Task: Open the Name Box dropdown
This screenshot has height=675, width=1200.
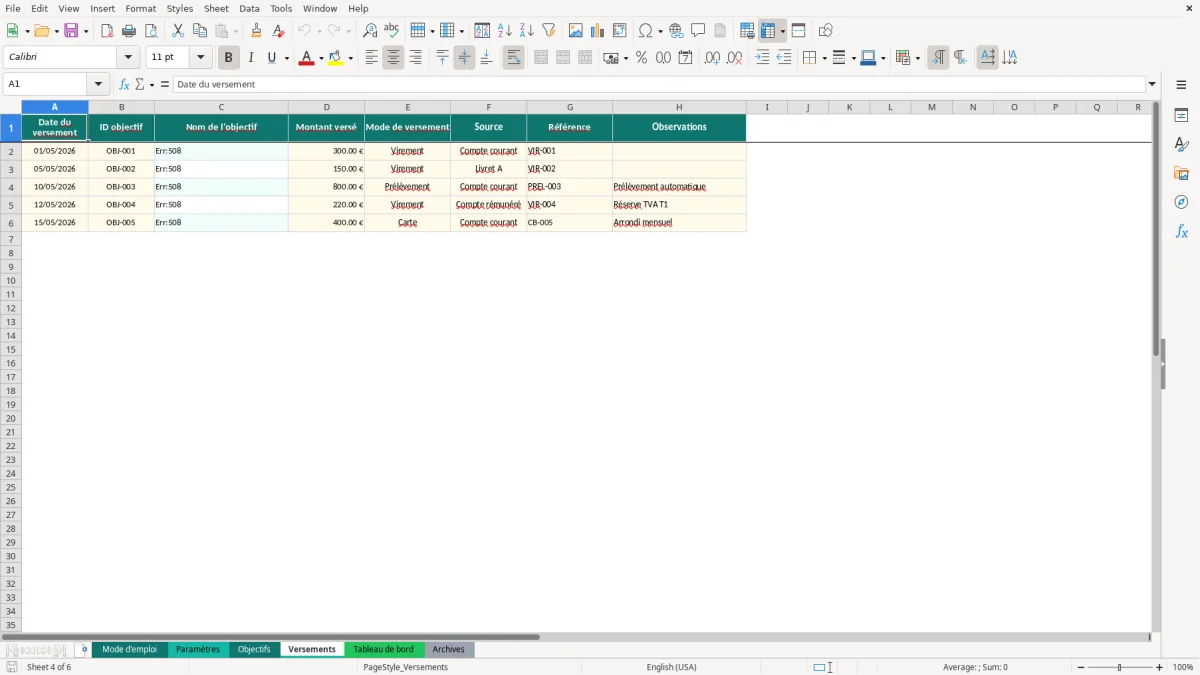Action: point(98,84)
